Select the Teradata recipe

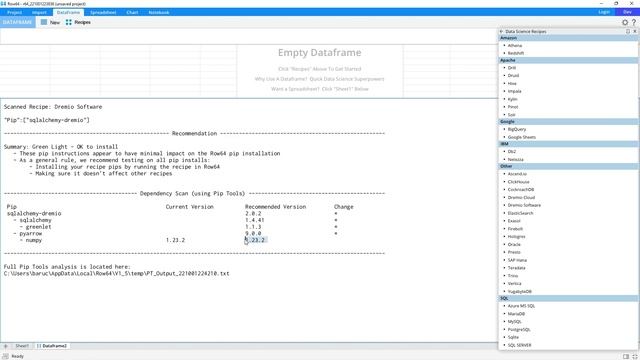(x=516, y=268)
